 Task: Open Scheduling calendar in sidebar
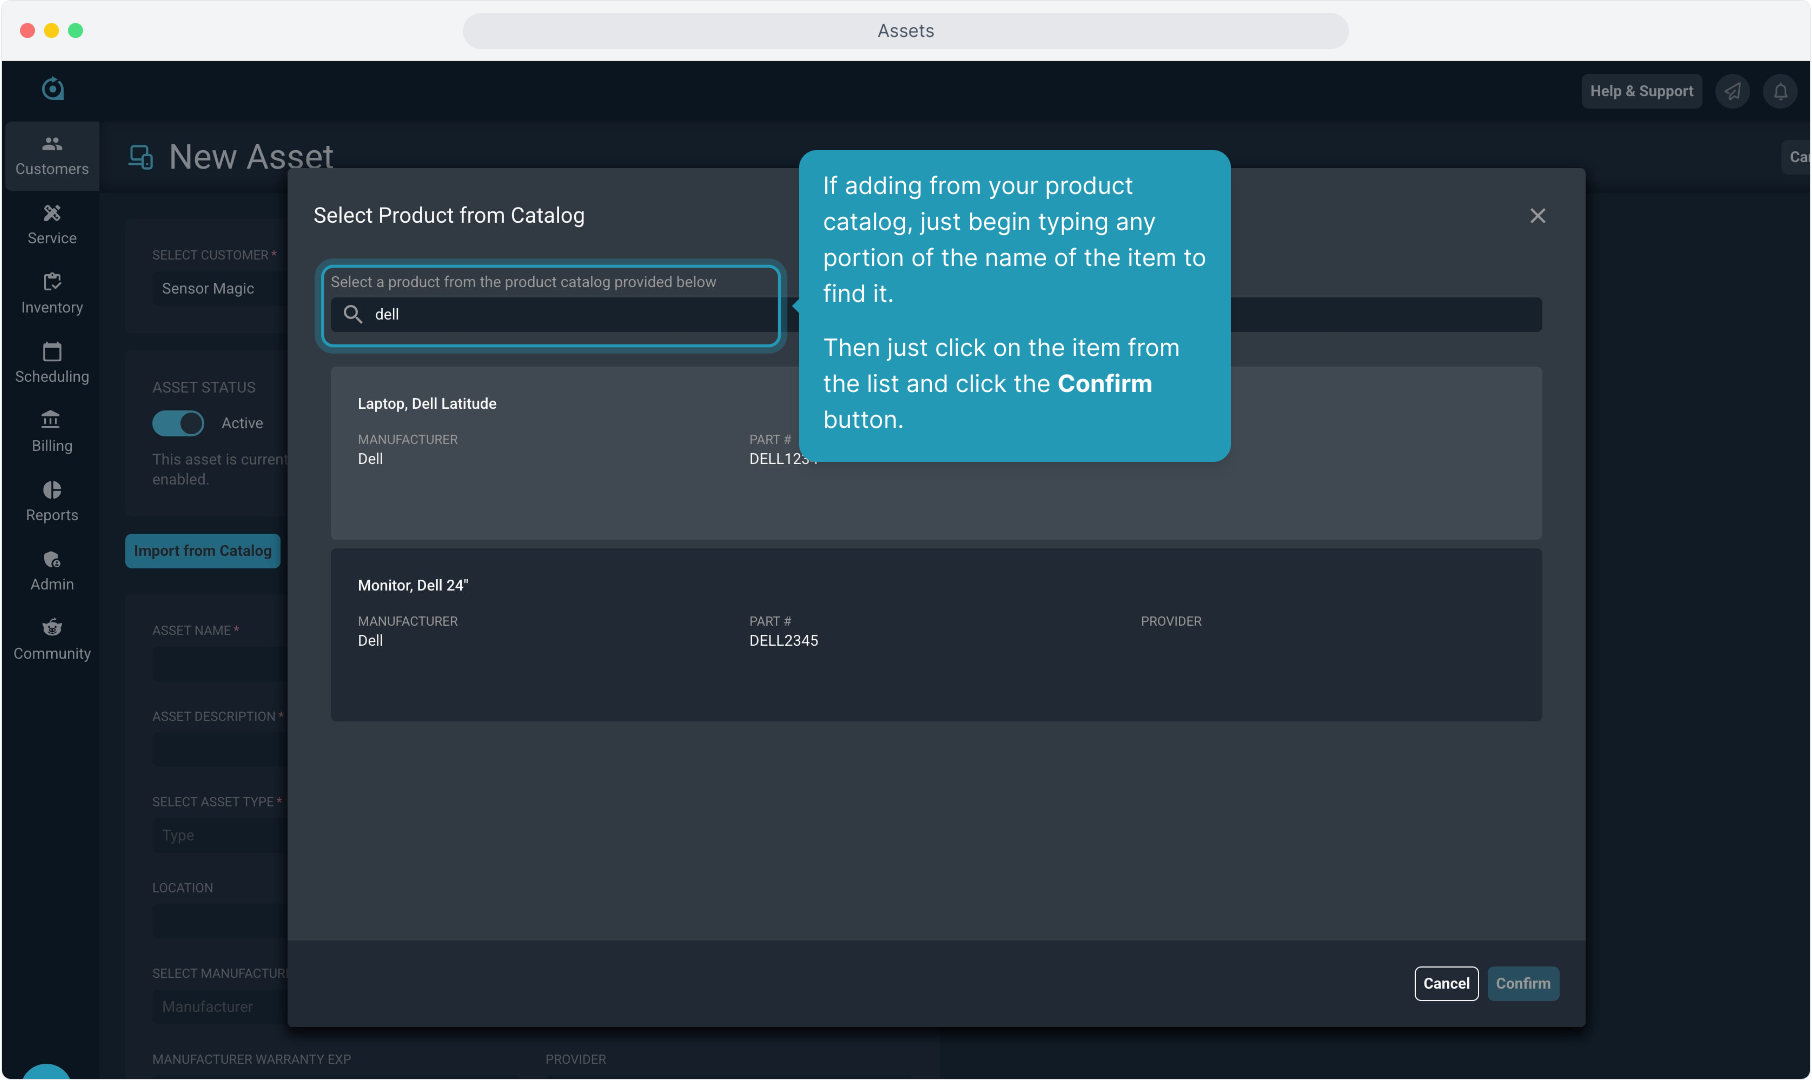coord(52,363)
